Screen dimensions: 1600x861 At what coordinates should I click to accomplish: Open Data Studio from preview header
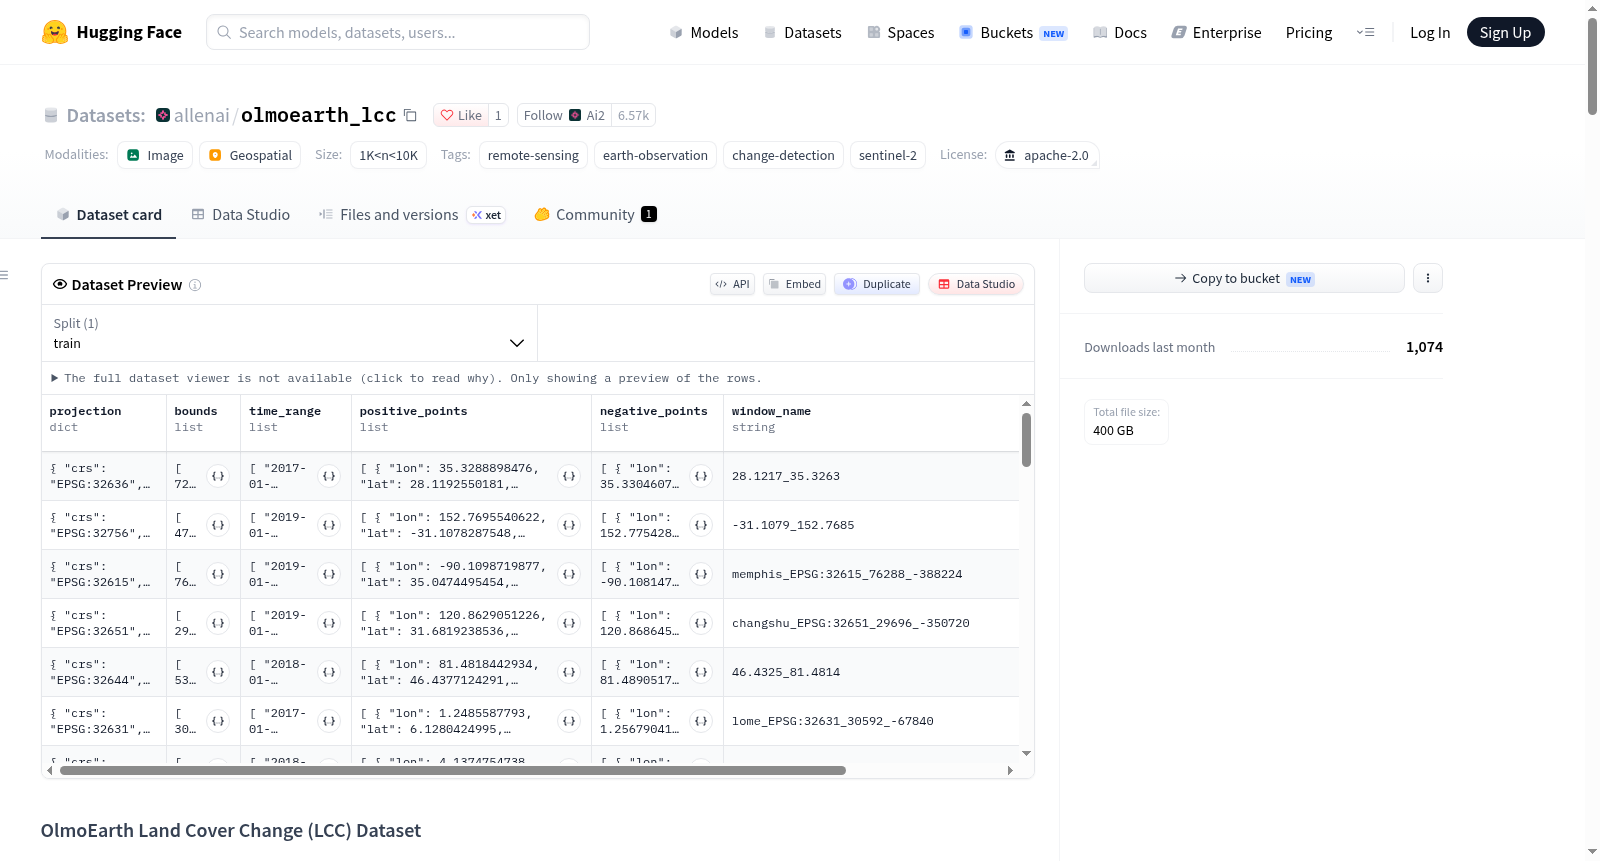(x=976, y=284)
